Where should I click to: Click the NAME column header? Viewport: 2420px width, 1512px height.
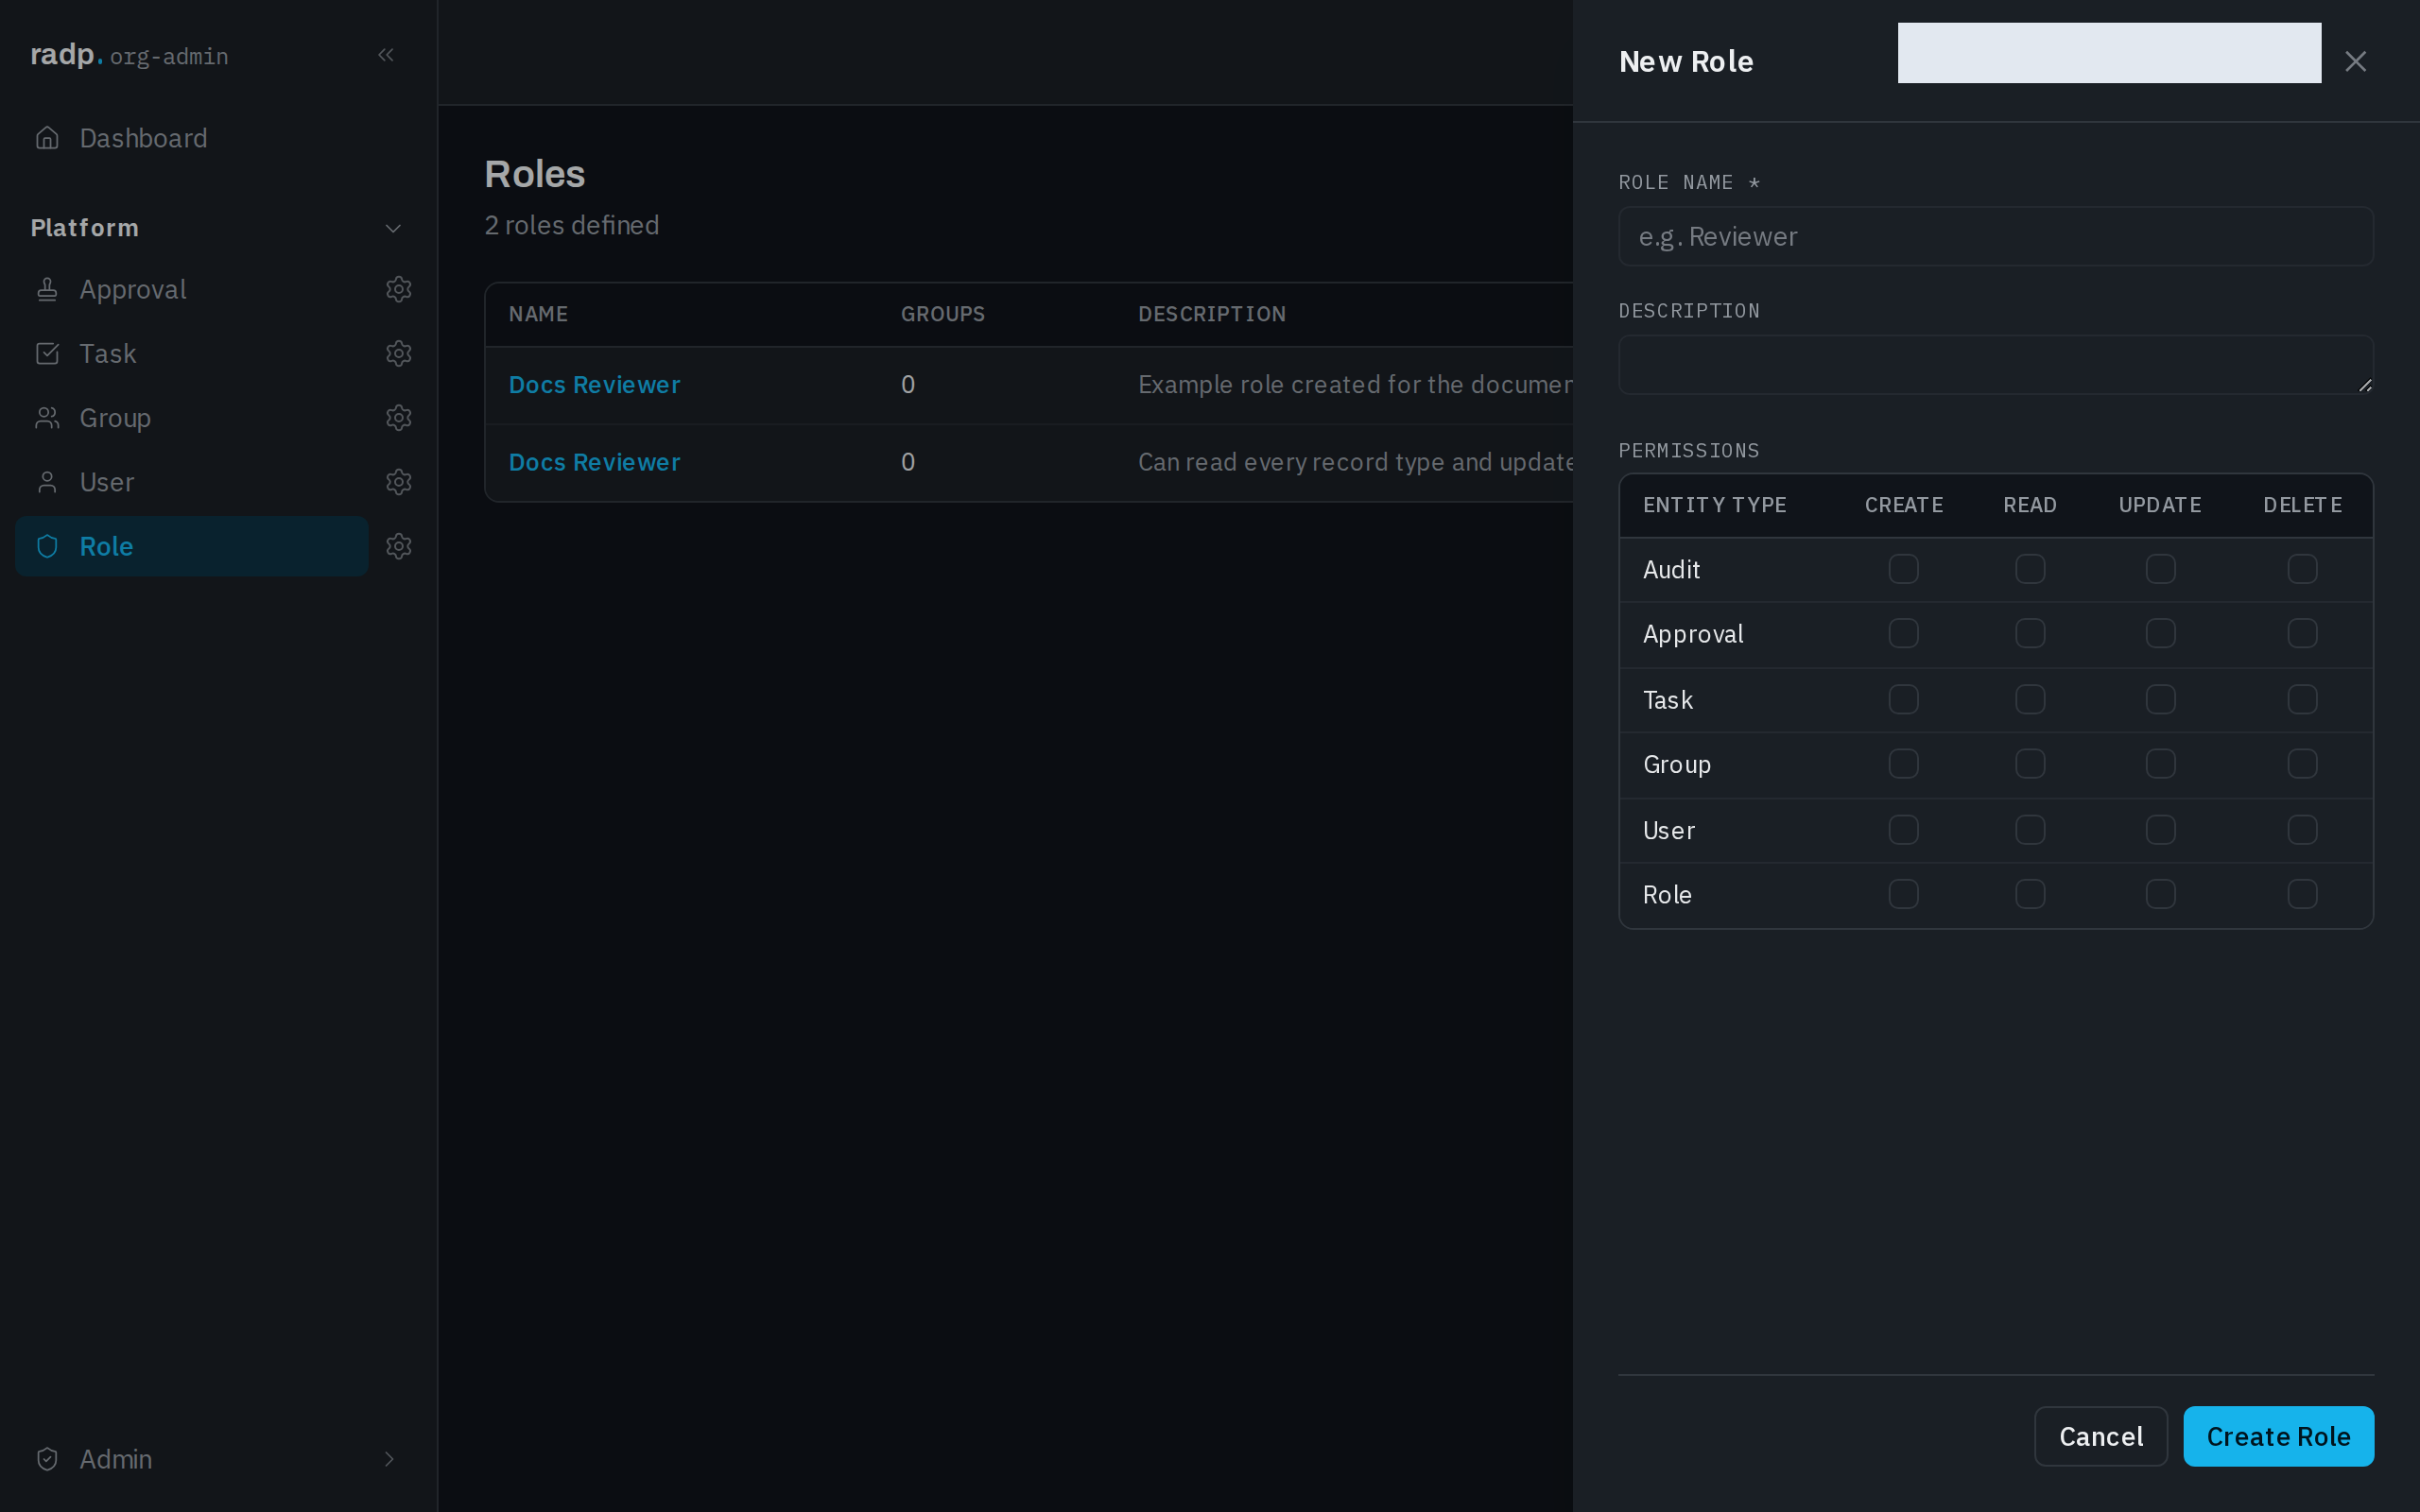pos(538,314)
